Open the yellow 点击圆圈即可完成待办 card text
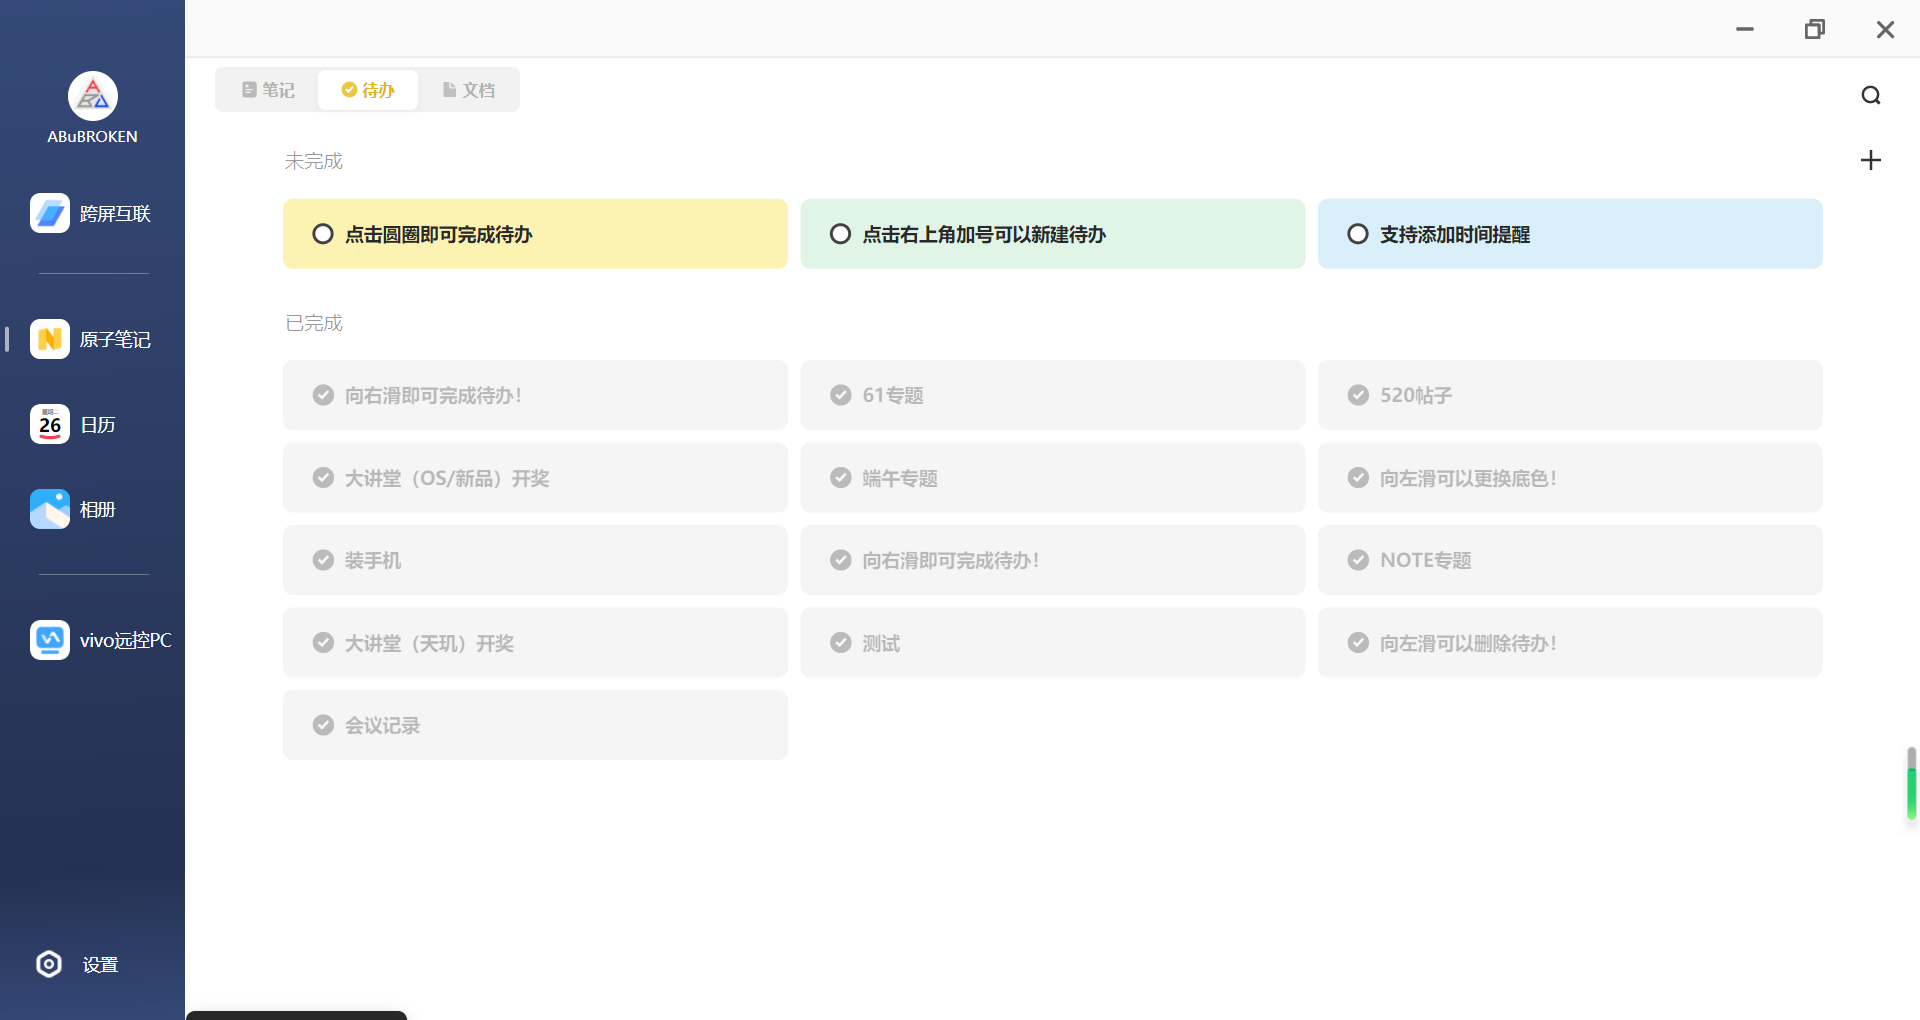The height and width of the screenshot is (1020, 1920). pyautogui.click(x=439, y=234)
